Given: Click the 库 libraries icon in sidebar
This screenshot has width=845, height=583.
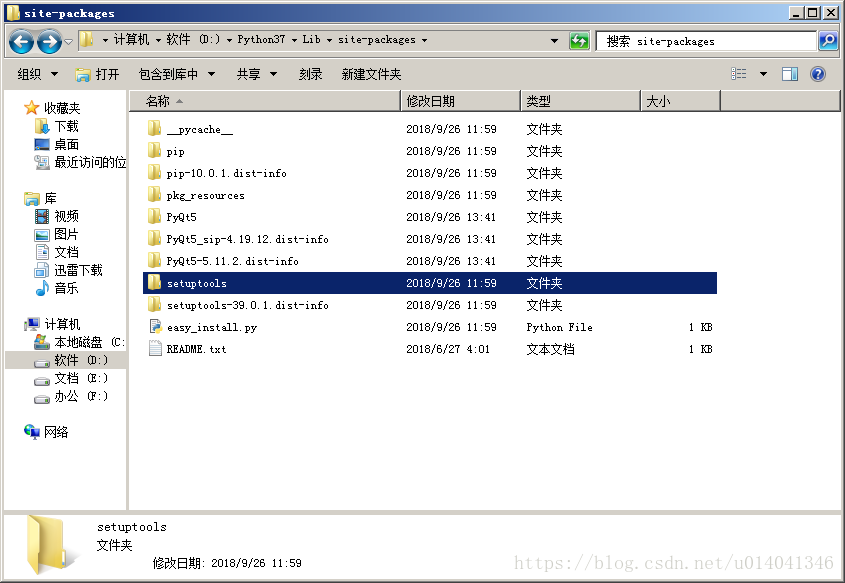Looking at the screenshot, I should point(32,199).
